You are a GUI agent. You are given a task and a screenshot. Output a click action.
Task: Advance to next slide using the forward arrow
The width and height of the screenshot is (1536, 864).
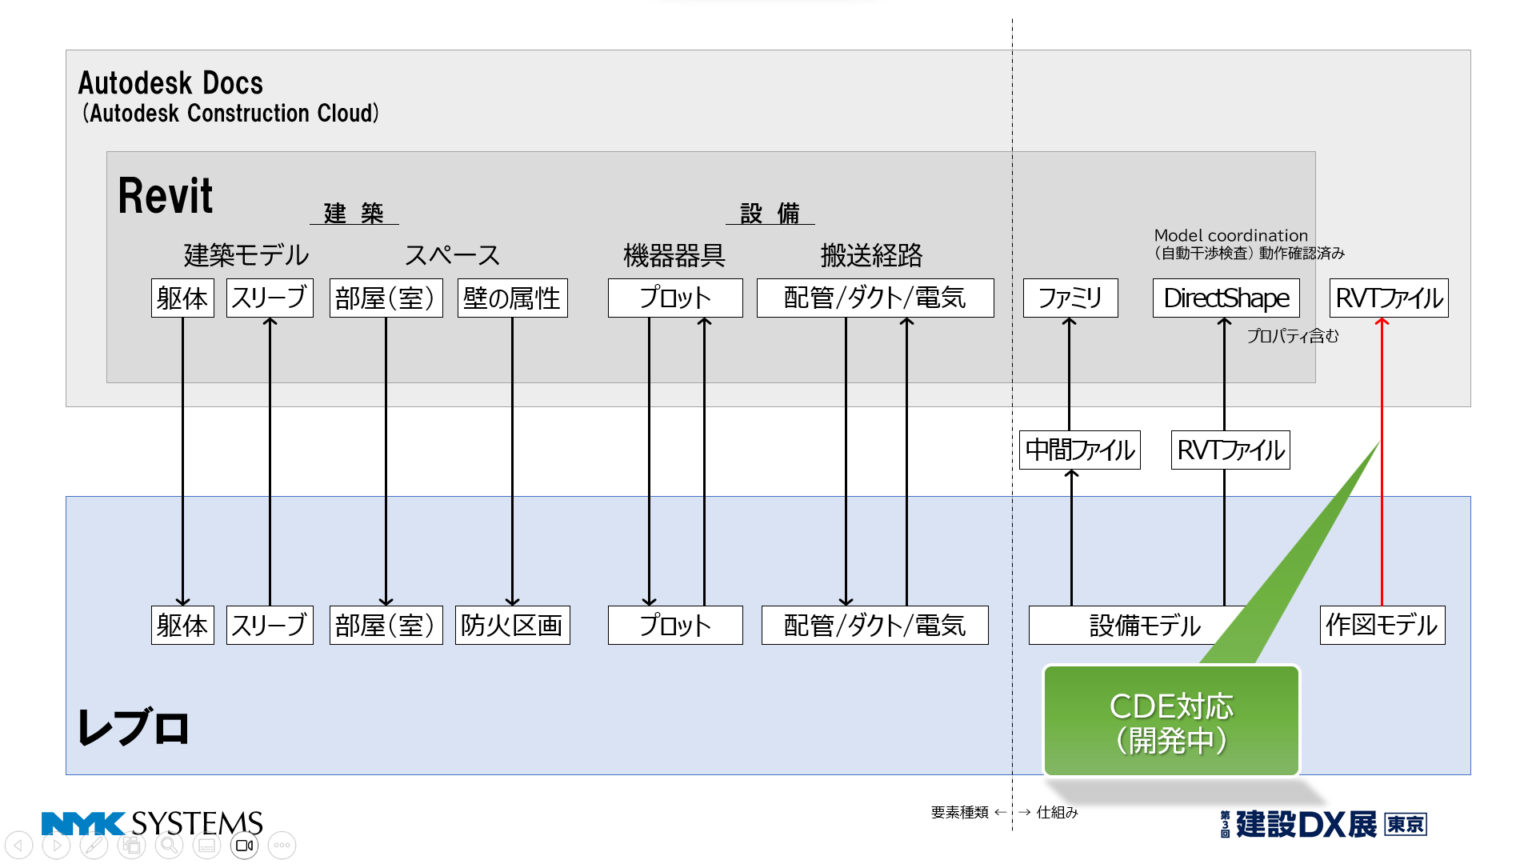tap(56, 846)
